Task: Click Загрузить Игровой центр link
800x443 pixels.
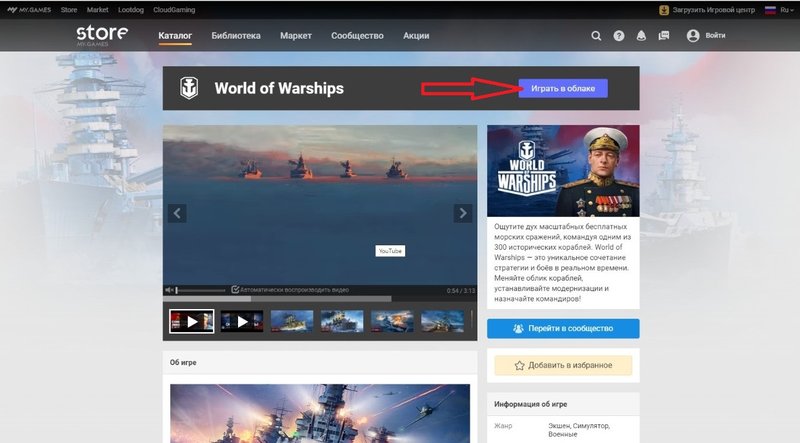Action: (x=713, y=10)
